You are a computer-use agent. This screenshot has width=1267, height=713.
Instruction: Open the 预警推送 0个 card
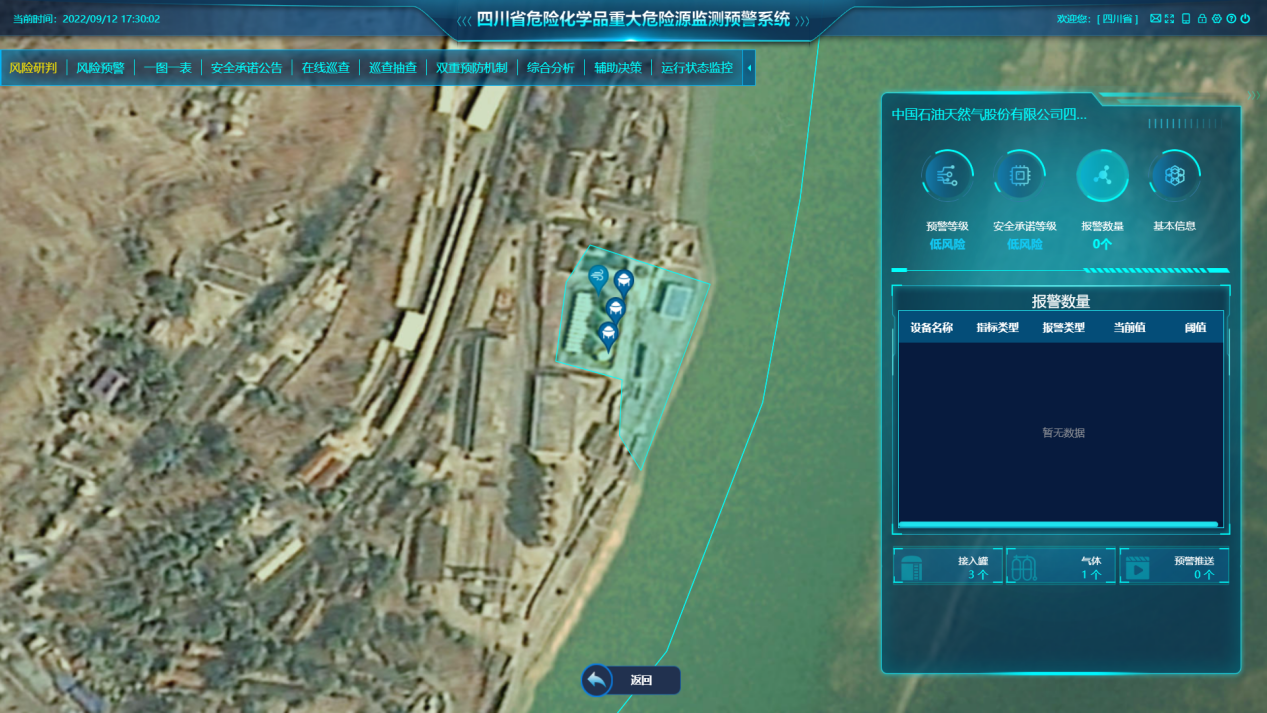click(x=1174, y=567)
